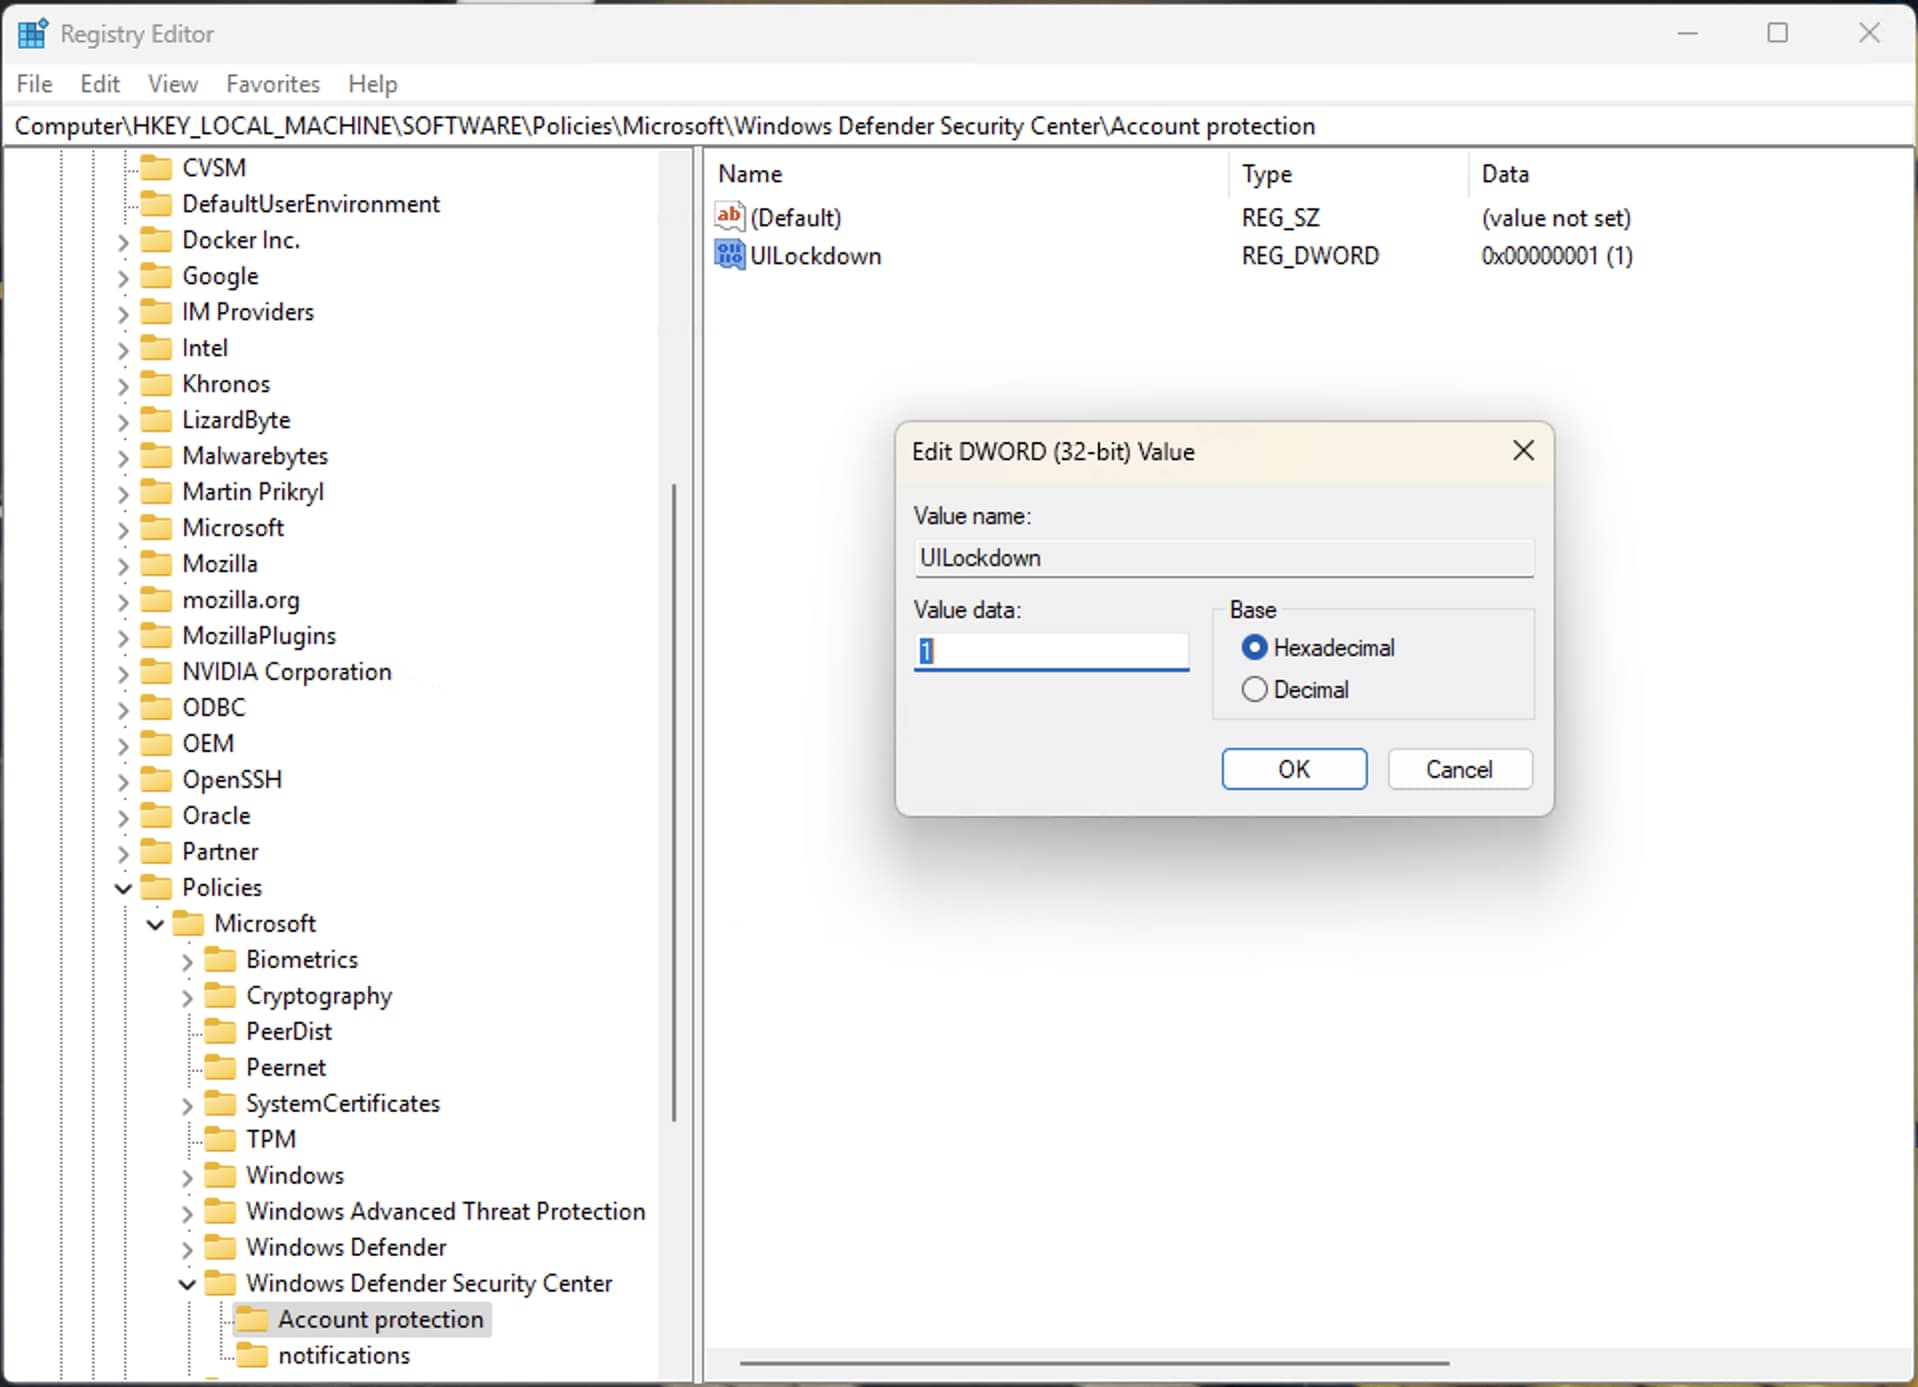1918x1387 pixels.
Task: Select the Hexadecimal base option
Action: [1254, 648]
